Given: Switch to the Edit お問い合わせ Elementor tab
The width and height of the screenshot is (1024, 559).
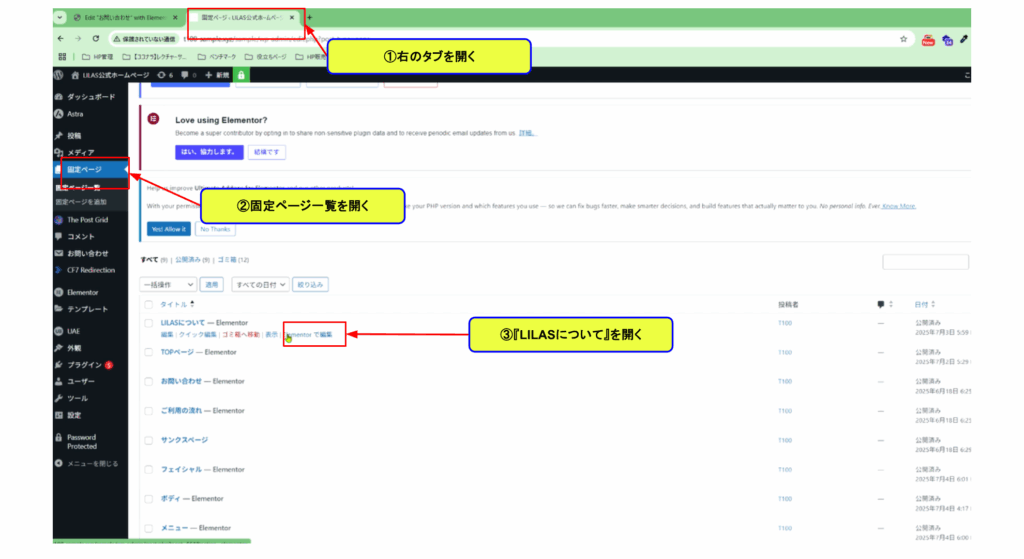Looking at the screenshot, I should coord(124,18).
